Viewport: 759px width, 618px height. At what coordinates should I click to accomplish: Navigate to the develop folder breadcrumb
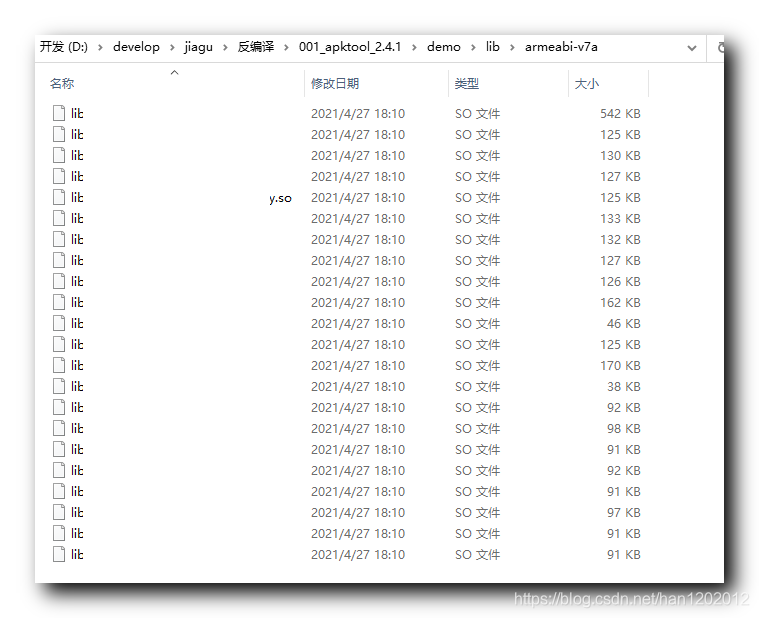click(x=136, y=47)
